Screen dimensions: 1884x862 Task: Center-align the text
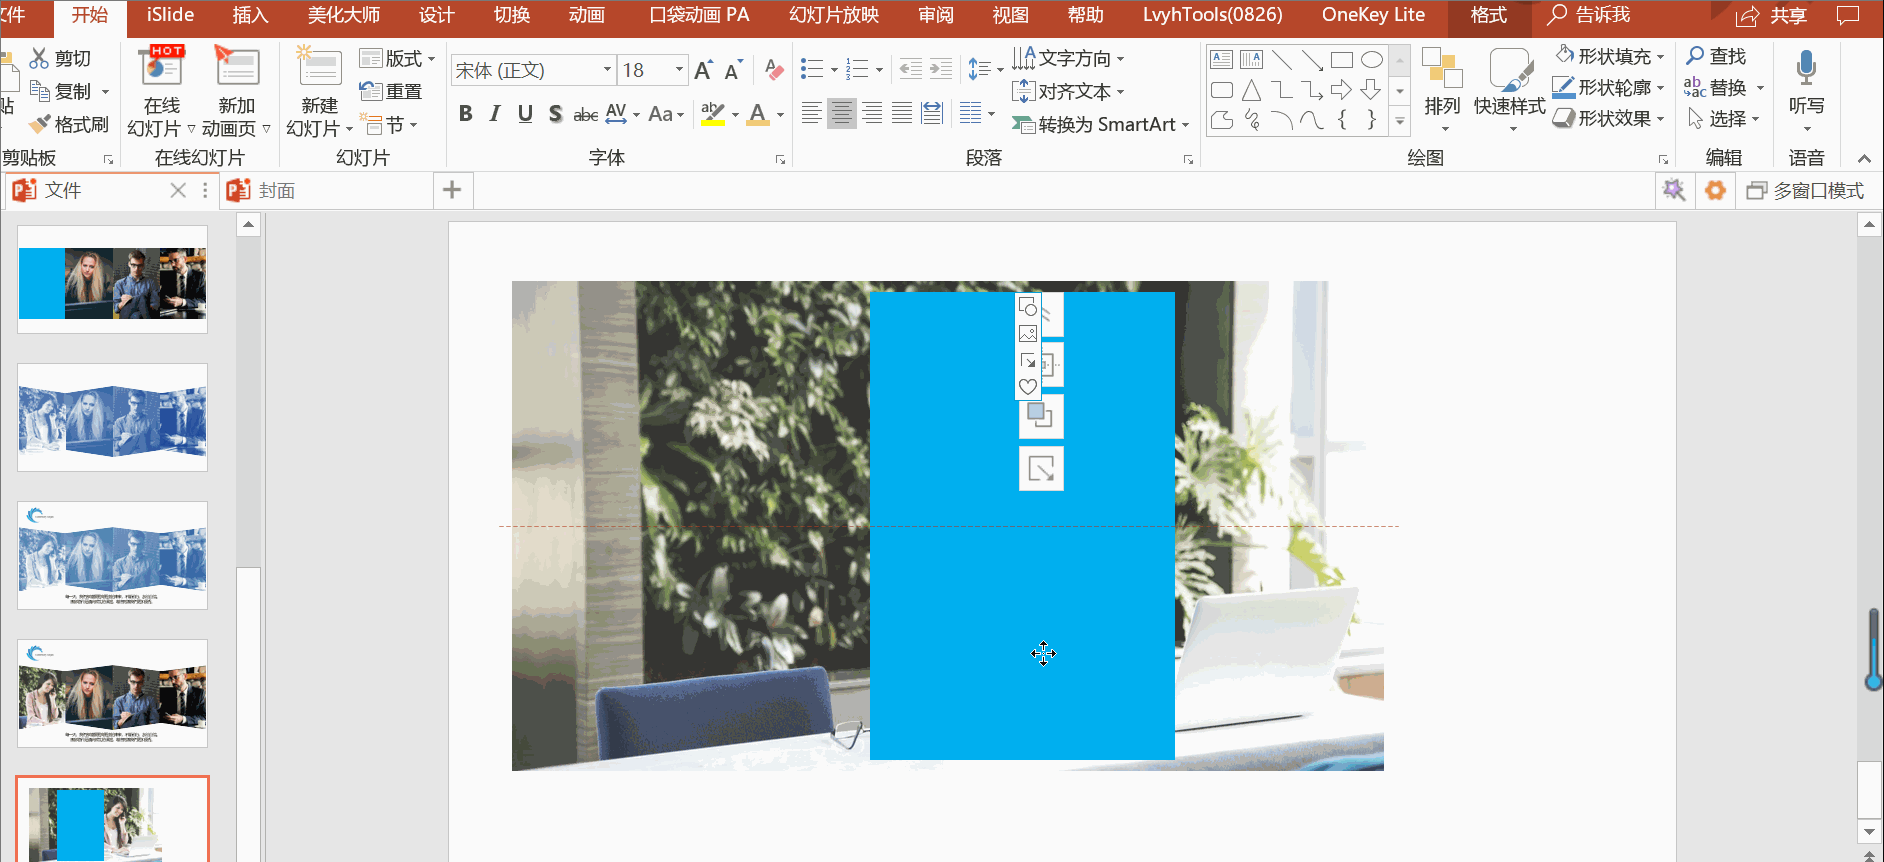pyautogui.click(x=842, y=114)
